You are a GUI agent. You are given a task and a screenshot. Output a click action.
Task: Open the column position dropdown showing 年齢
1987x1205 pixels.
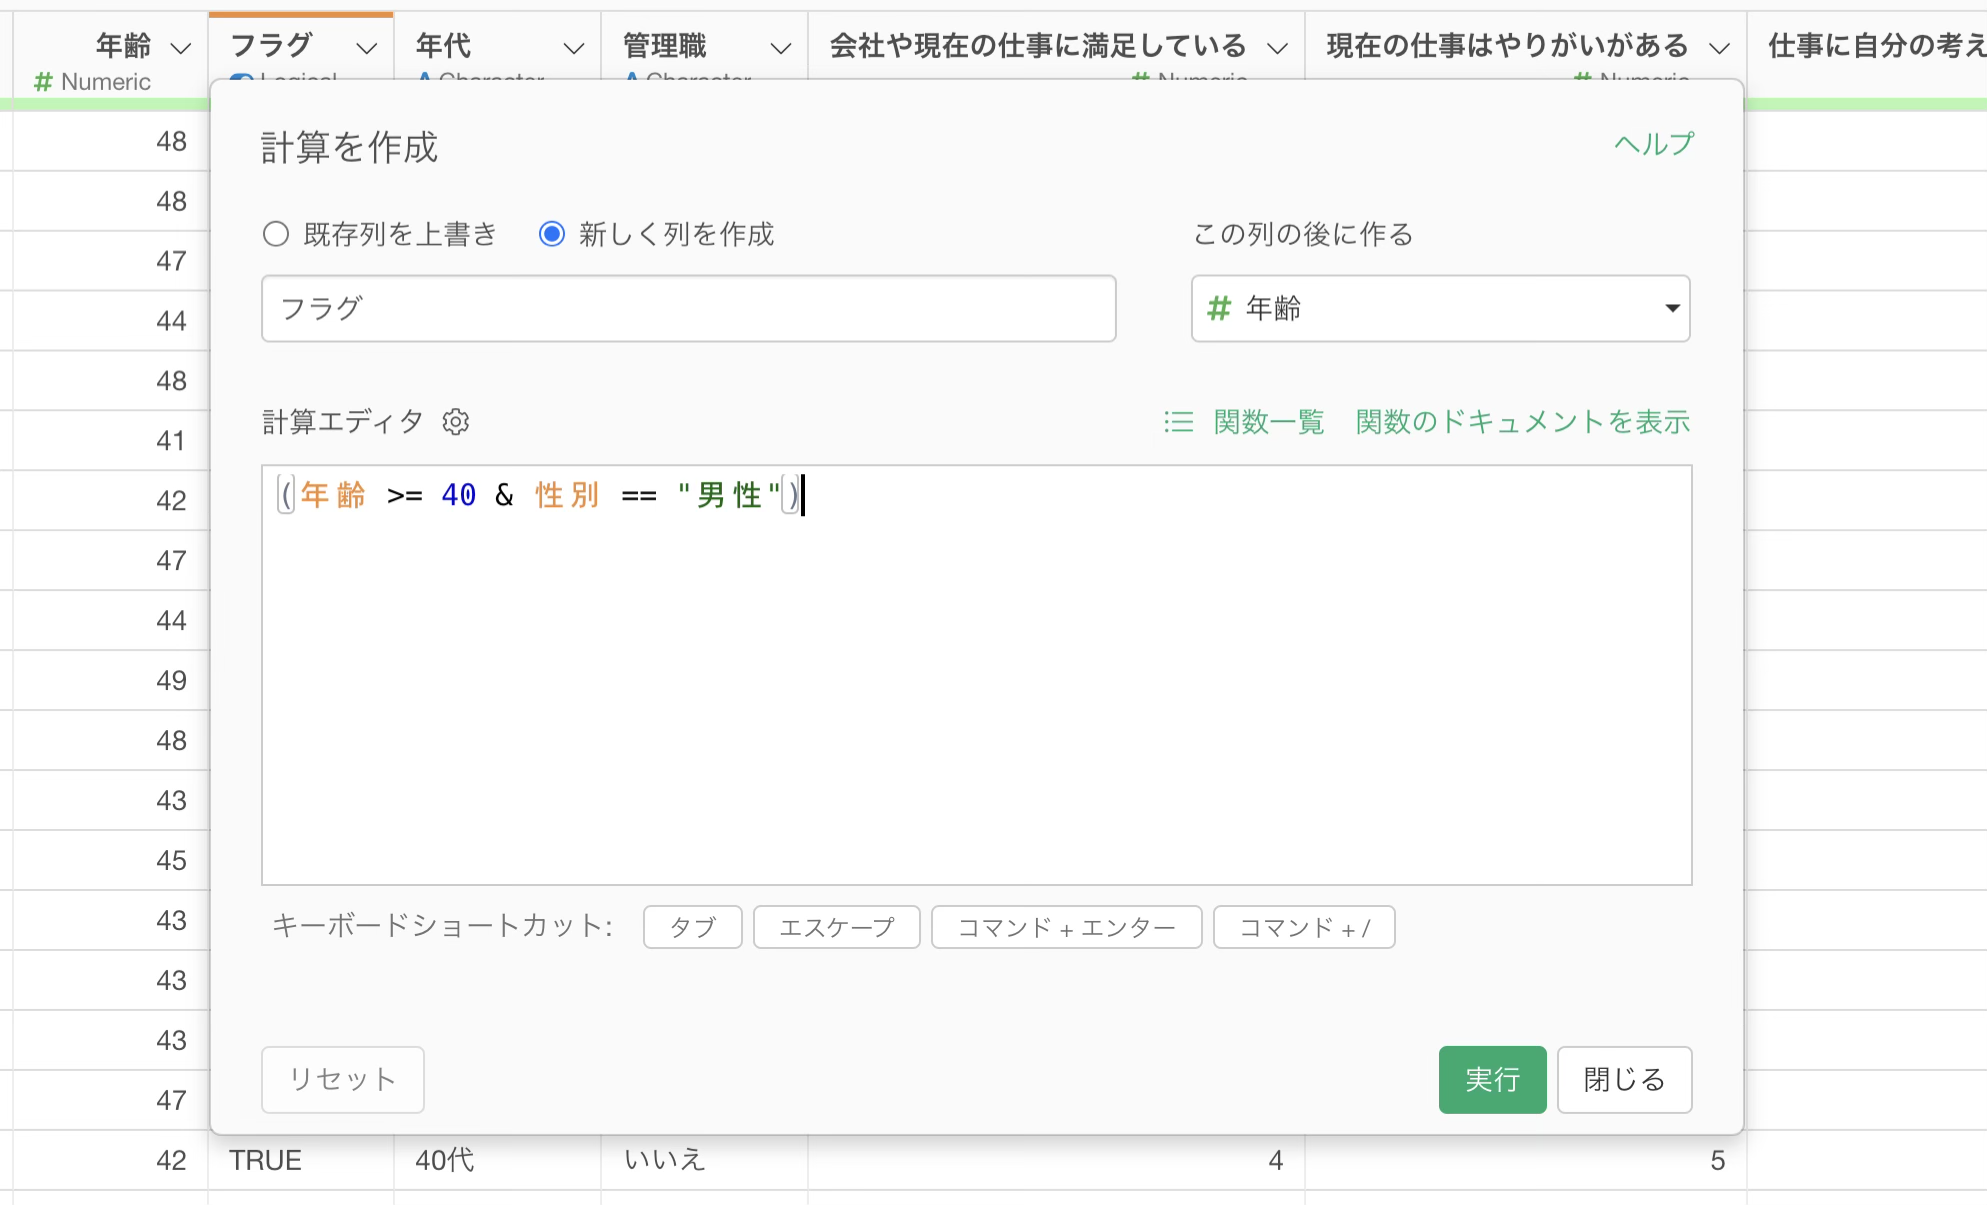point(1440,309)
